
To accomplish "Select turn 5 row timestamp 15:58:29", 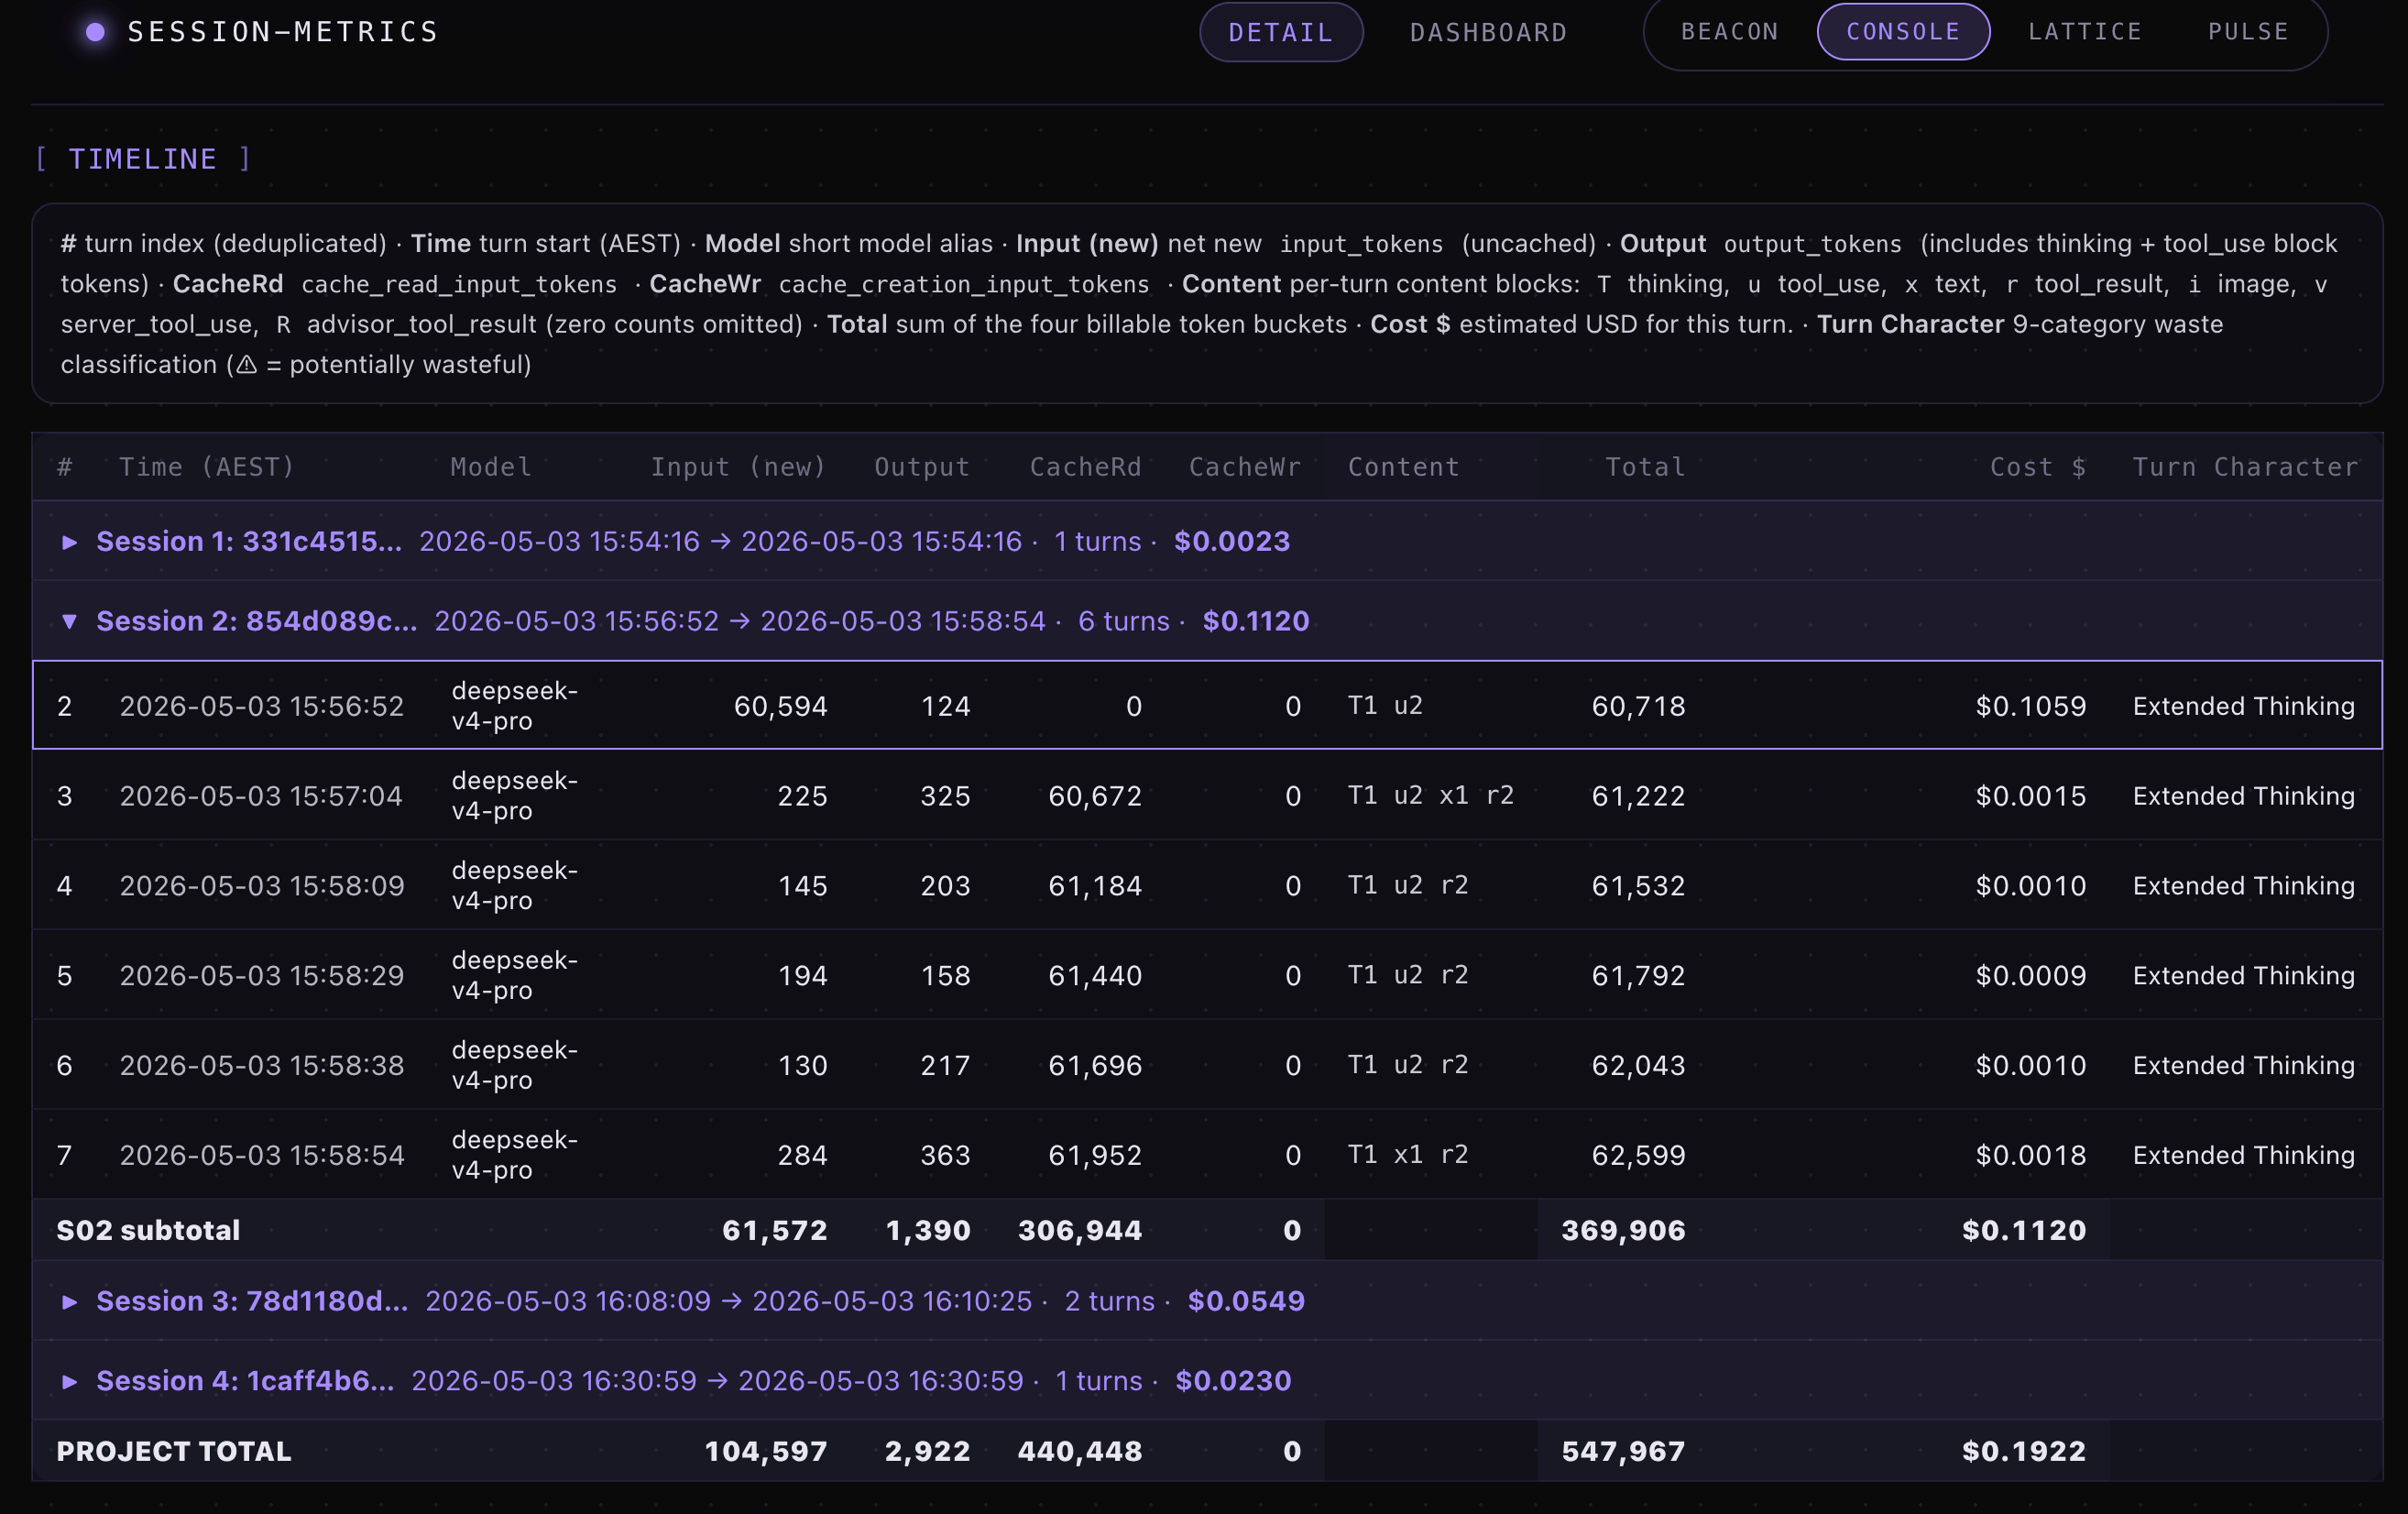I will (x=262, y=977).
